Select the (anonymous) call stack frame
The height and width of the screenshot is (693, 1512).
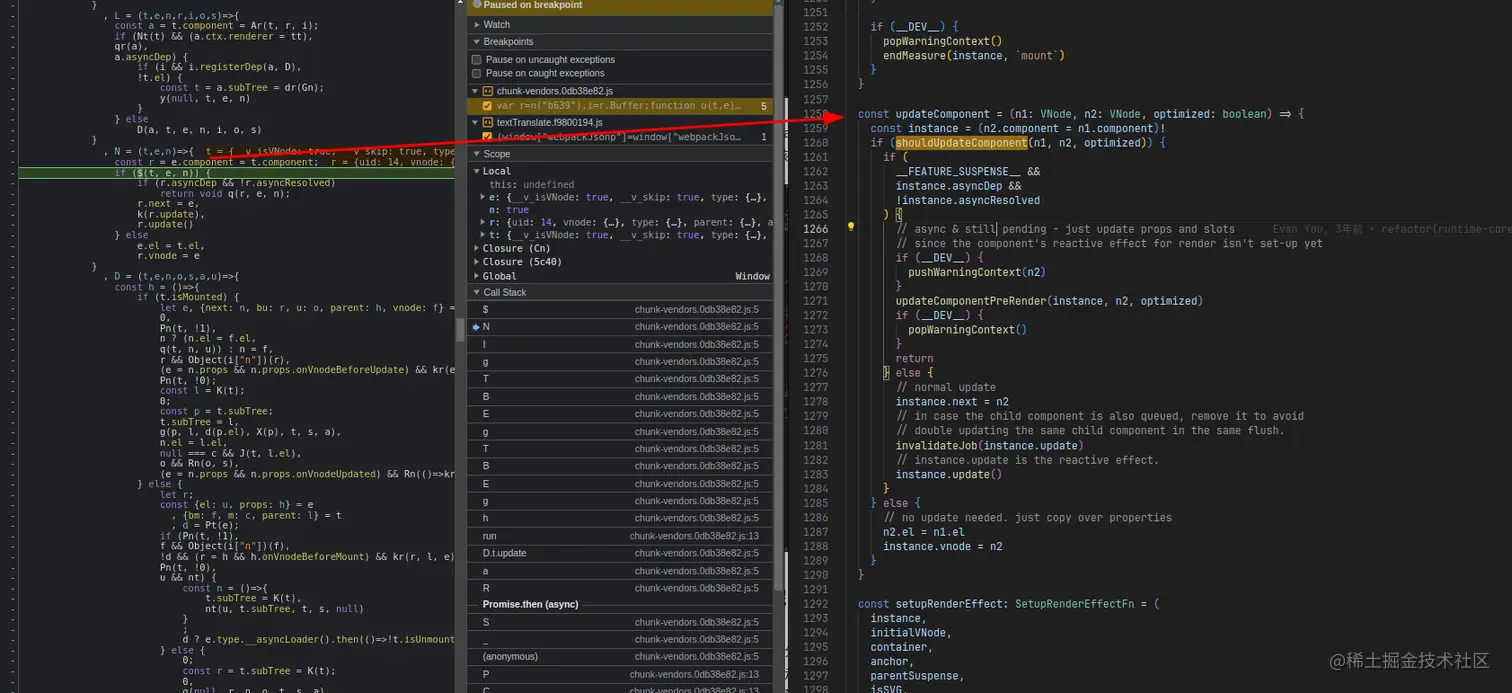point(620,656)
